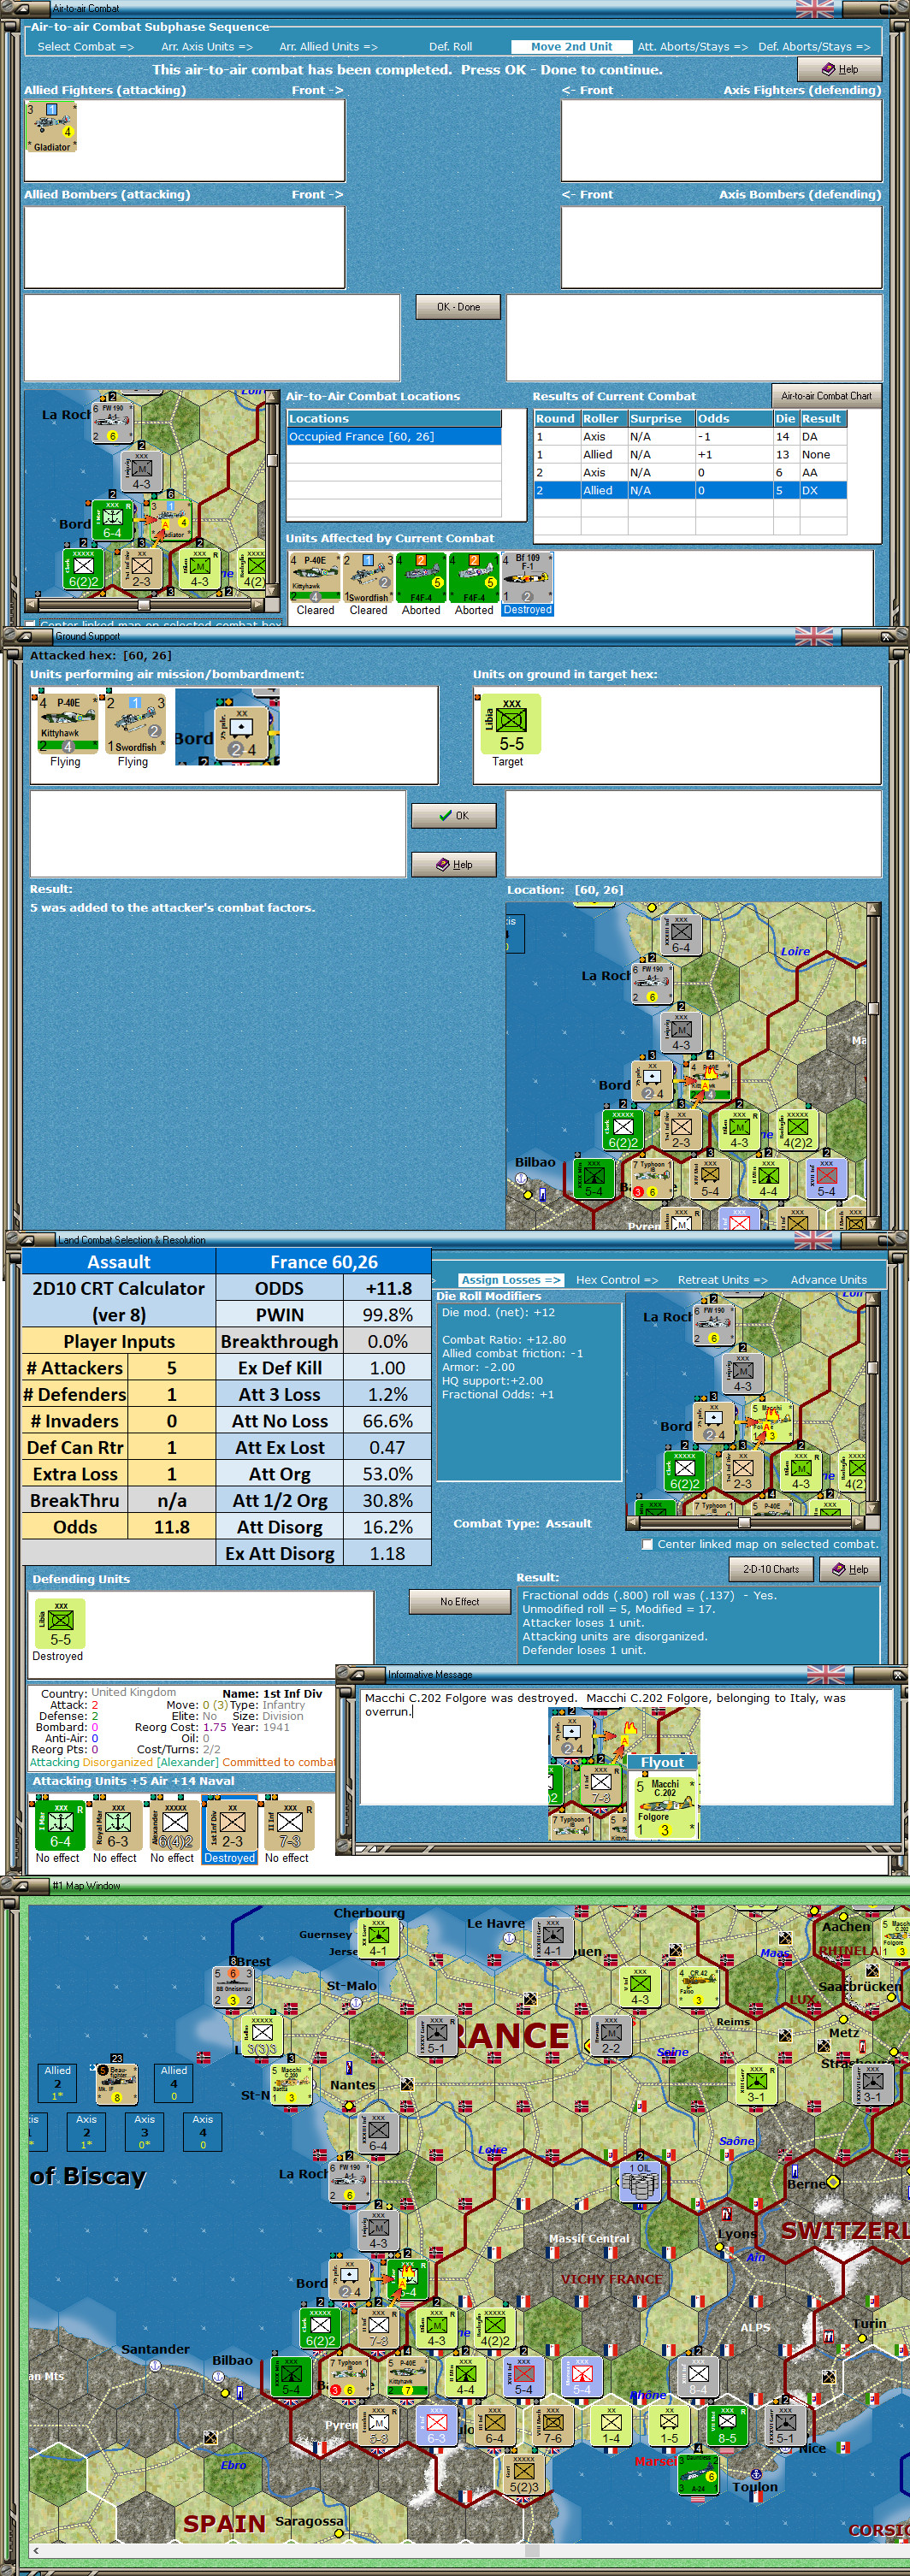Click the 5(2)3 HQ unit near Spain coast
The height and width of the screenshot is (2576, 910).
tap(524, 2473)
